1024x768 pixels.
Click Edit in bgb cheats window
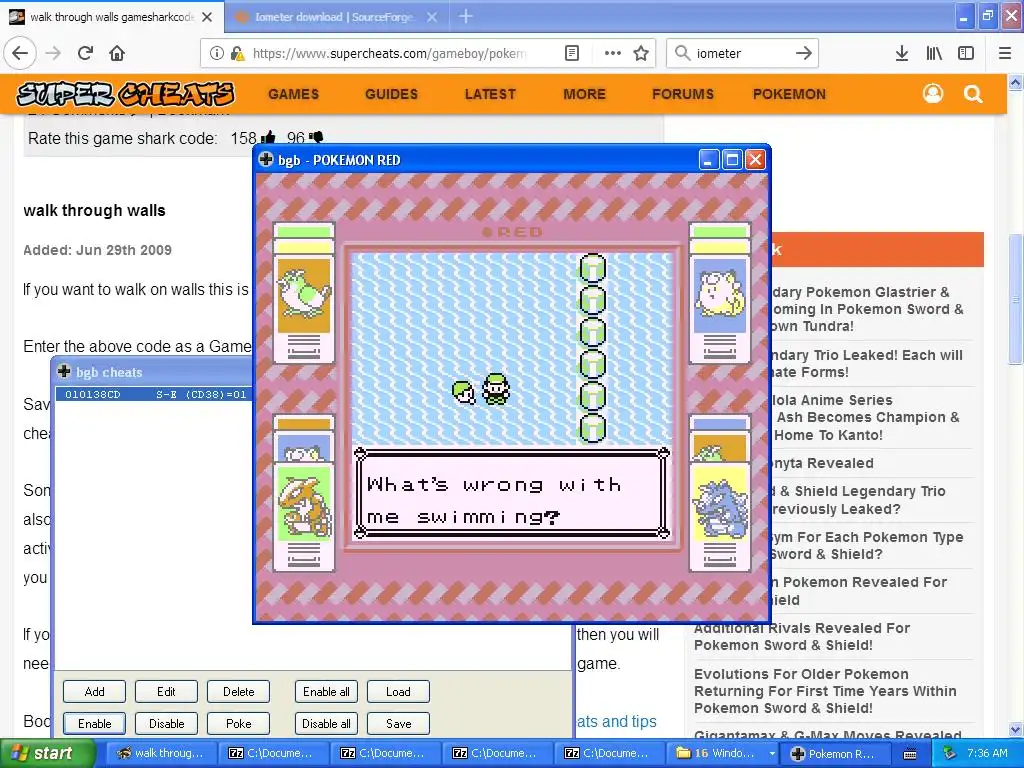[x=166, y=692]
